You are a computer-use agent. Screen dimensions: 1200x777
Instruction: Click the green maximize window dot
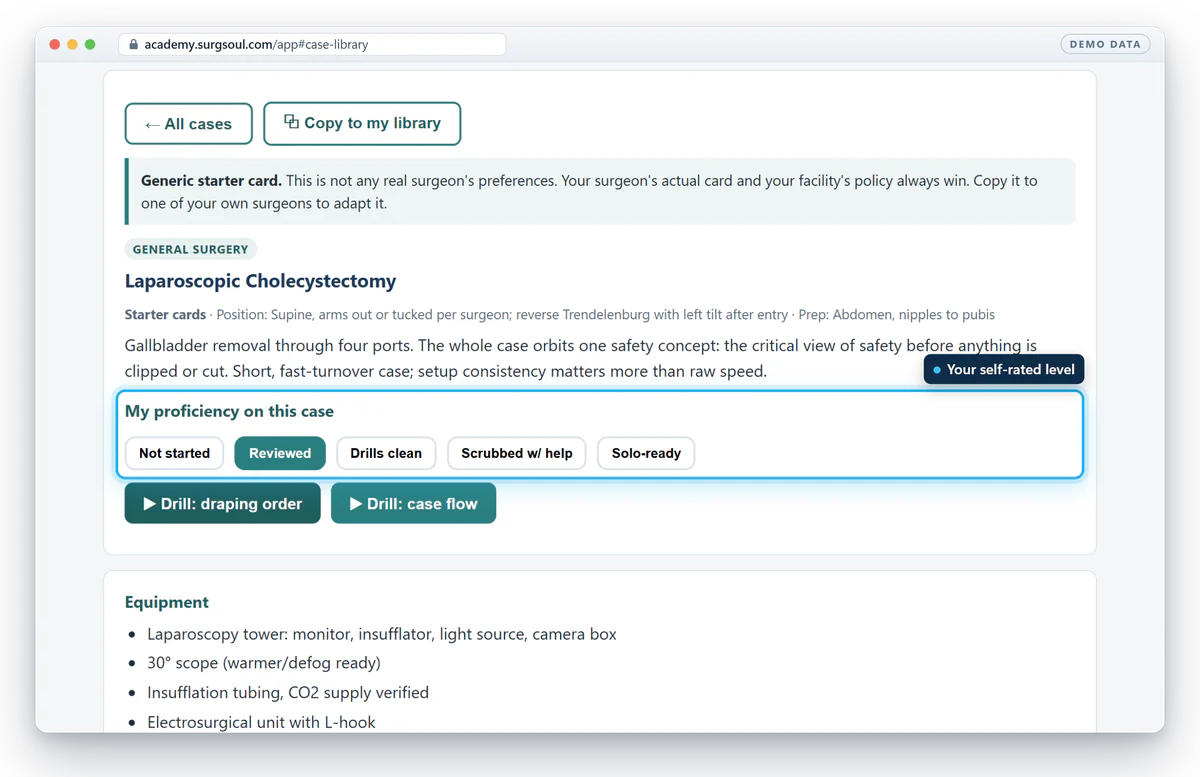click(x=90, y=44)
